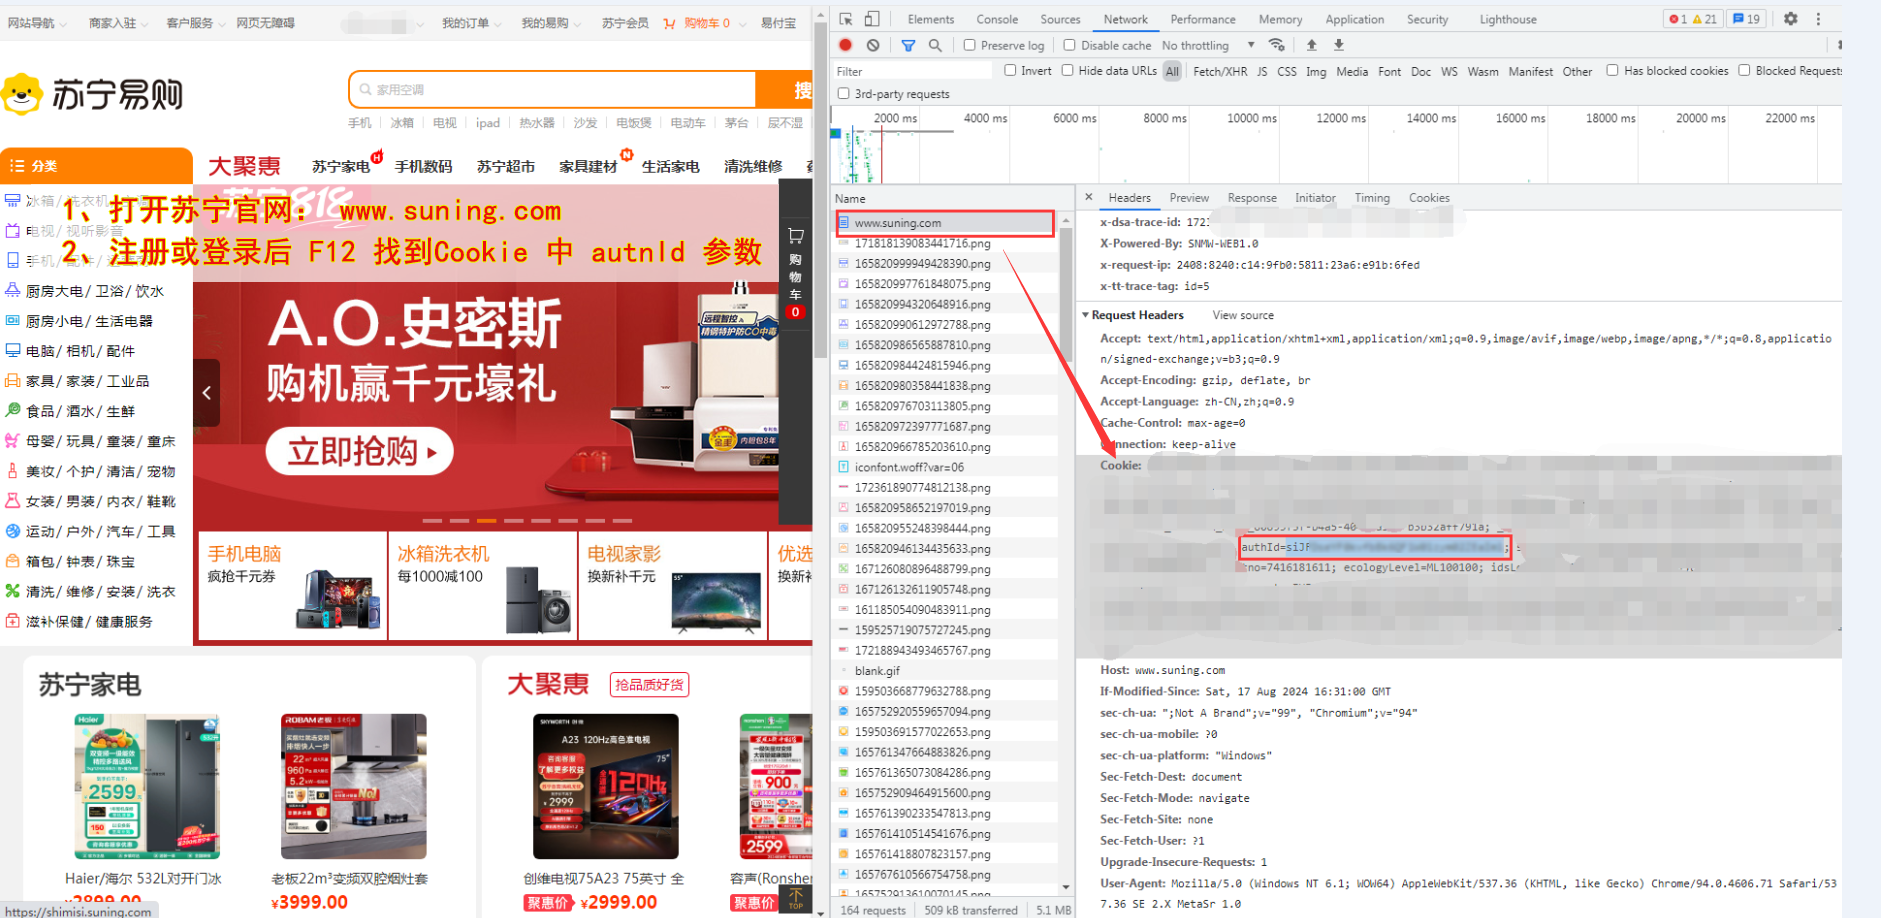This screenshot has height=918, width=1881.
Task: Open the No throttling dropdown
Action: pyautogui.click(x=1207, y=45)
